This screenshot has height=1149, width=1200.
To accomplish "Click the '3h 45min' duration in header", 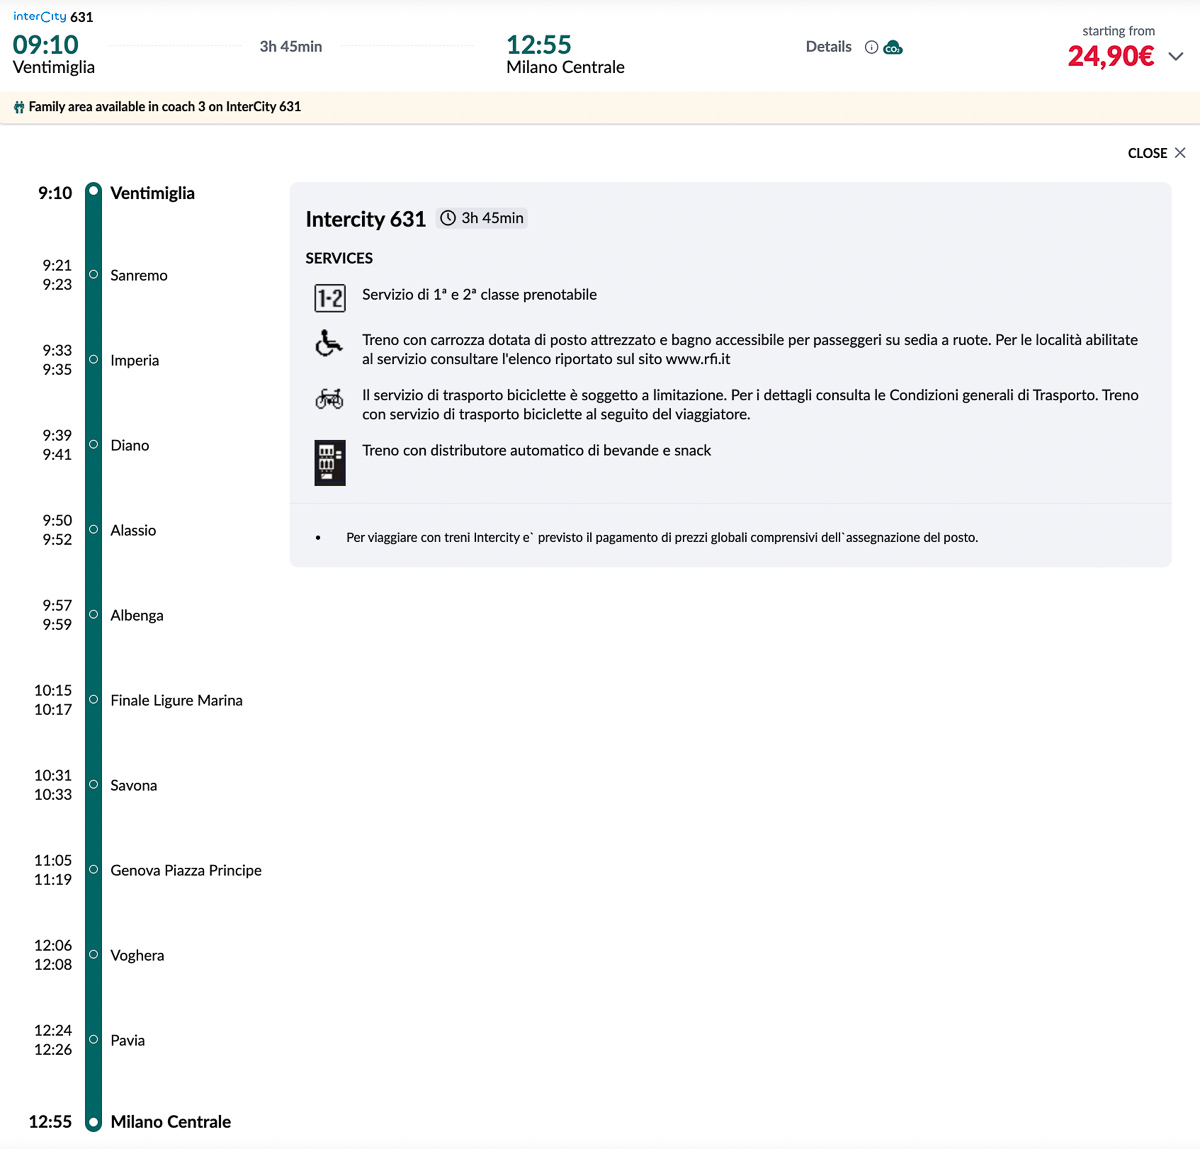I will click(x=291, y=46).
